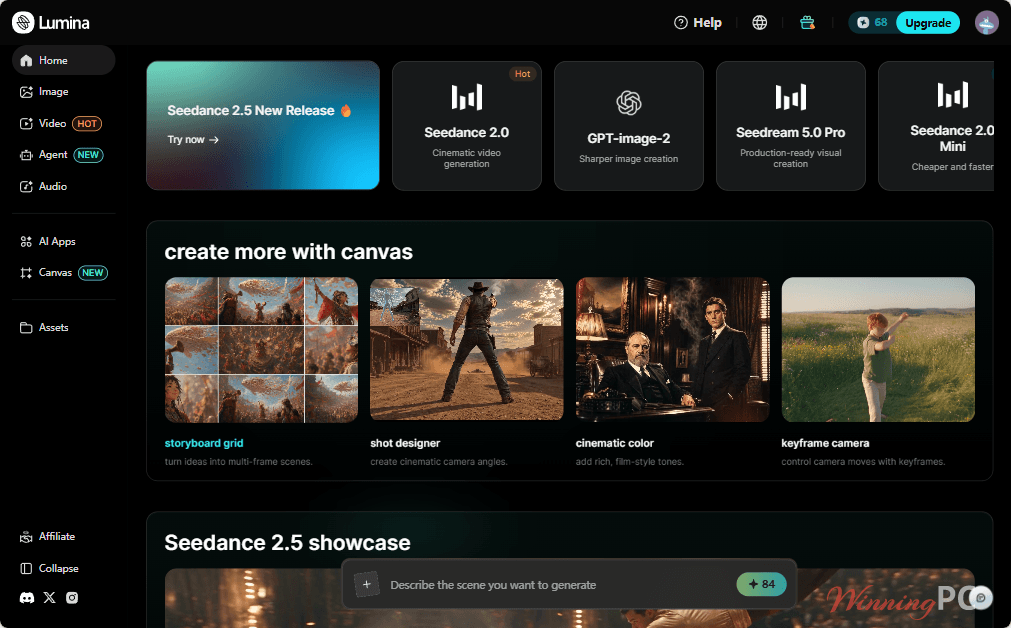
Task: Open the Seedance 2.0 Mini card
Action: pyautogui.click(x=936, y=126)
